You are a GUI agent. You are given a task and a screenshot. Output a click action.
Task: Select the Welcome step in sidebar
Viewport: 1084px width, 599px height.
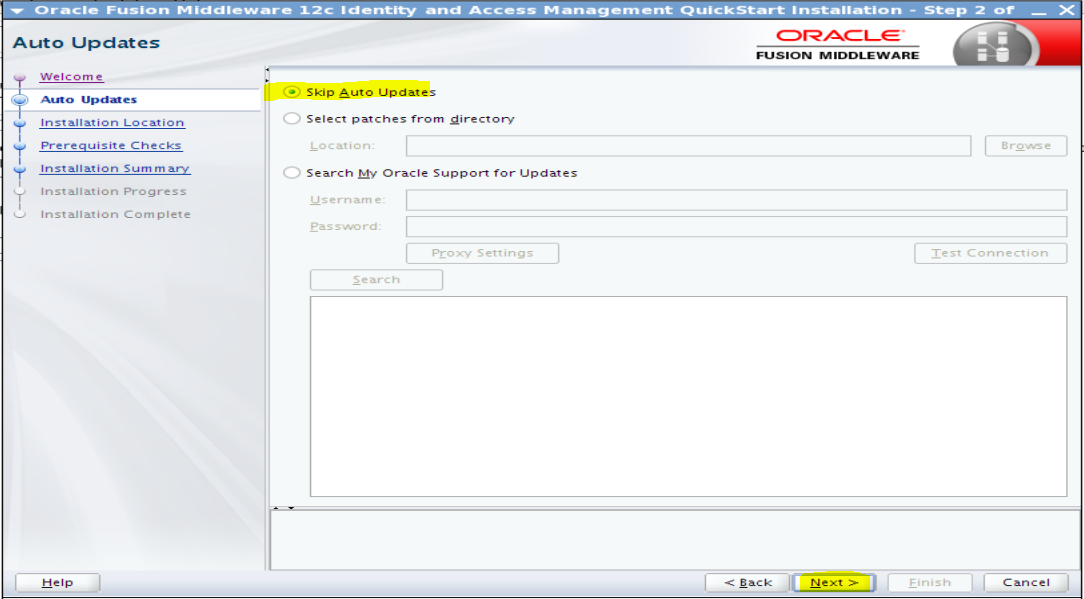click(x=71, y=76)
